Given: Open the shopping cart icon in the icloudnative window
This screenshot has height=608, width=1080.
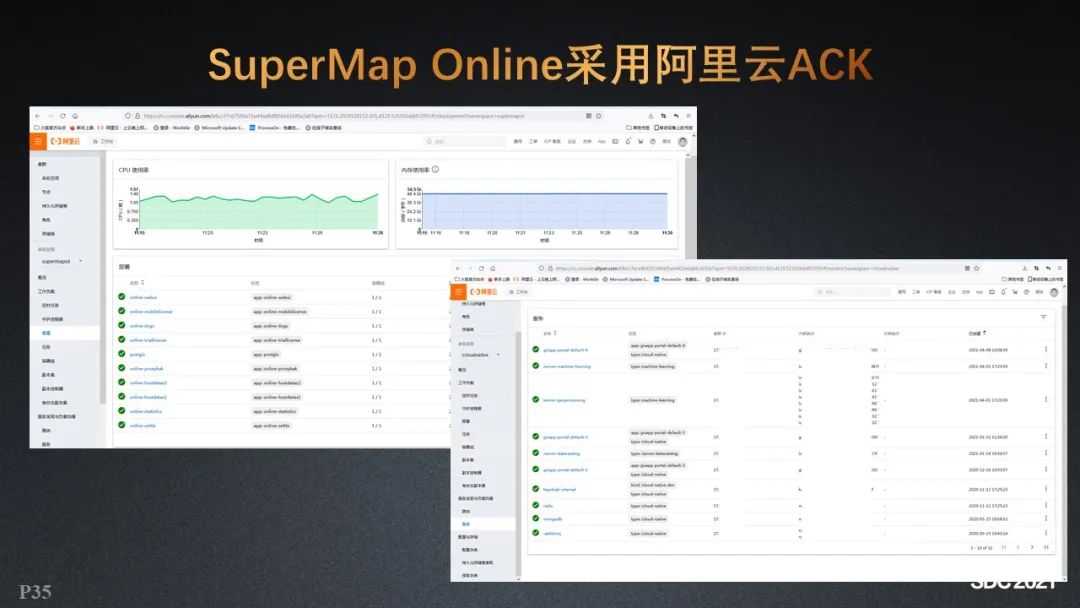Looking at the screenshot, I should coord(1015,292).
